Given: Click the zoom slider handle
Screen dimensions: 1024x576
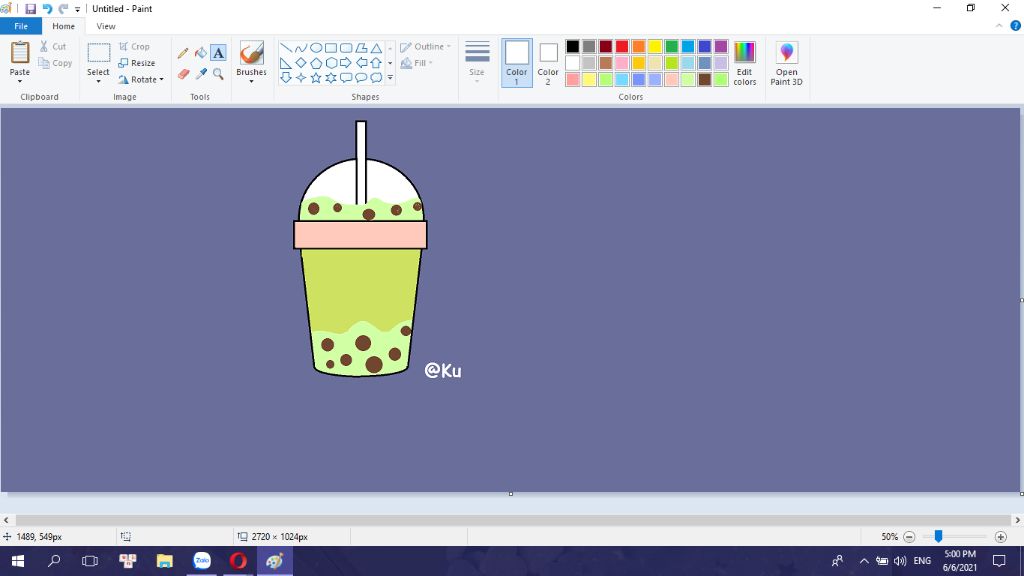Looking at the screenshot, I should click(938, 536).
